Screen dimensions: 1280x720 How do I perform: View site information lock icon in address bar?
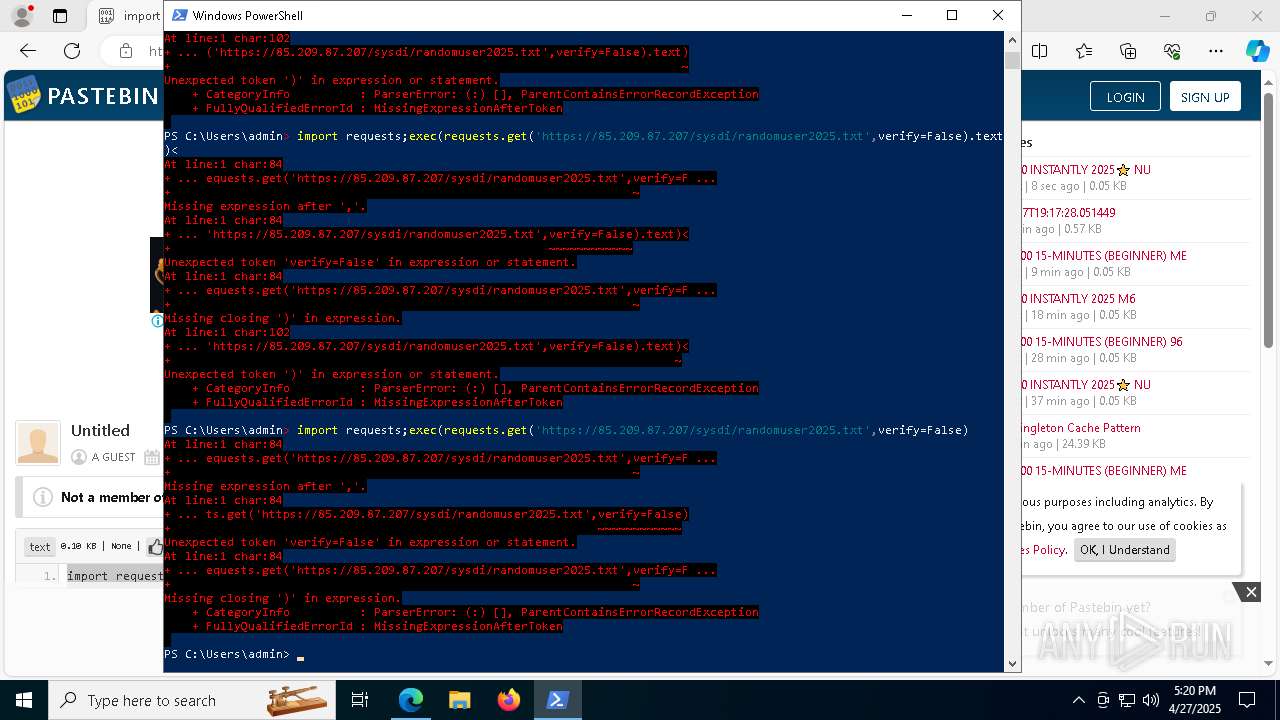point(126,51)
